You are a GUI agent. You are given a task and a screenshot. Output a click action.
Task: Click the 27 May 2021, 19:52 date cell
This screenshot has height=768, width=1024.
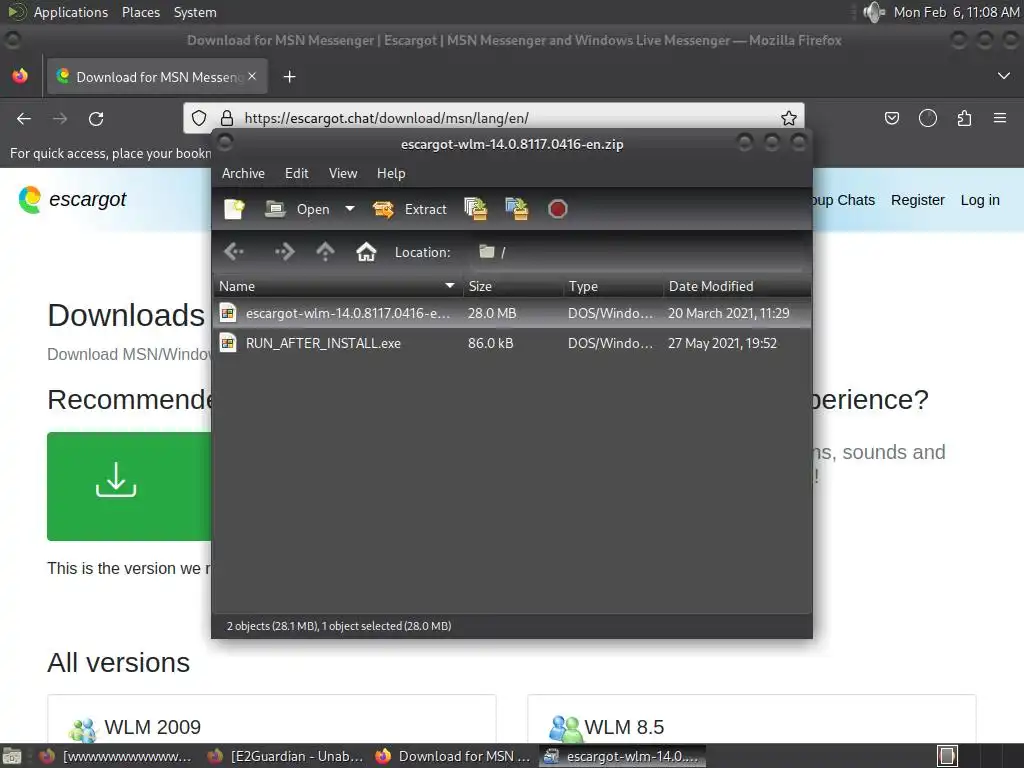pyautogui.click(x=722, y=343)
